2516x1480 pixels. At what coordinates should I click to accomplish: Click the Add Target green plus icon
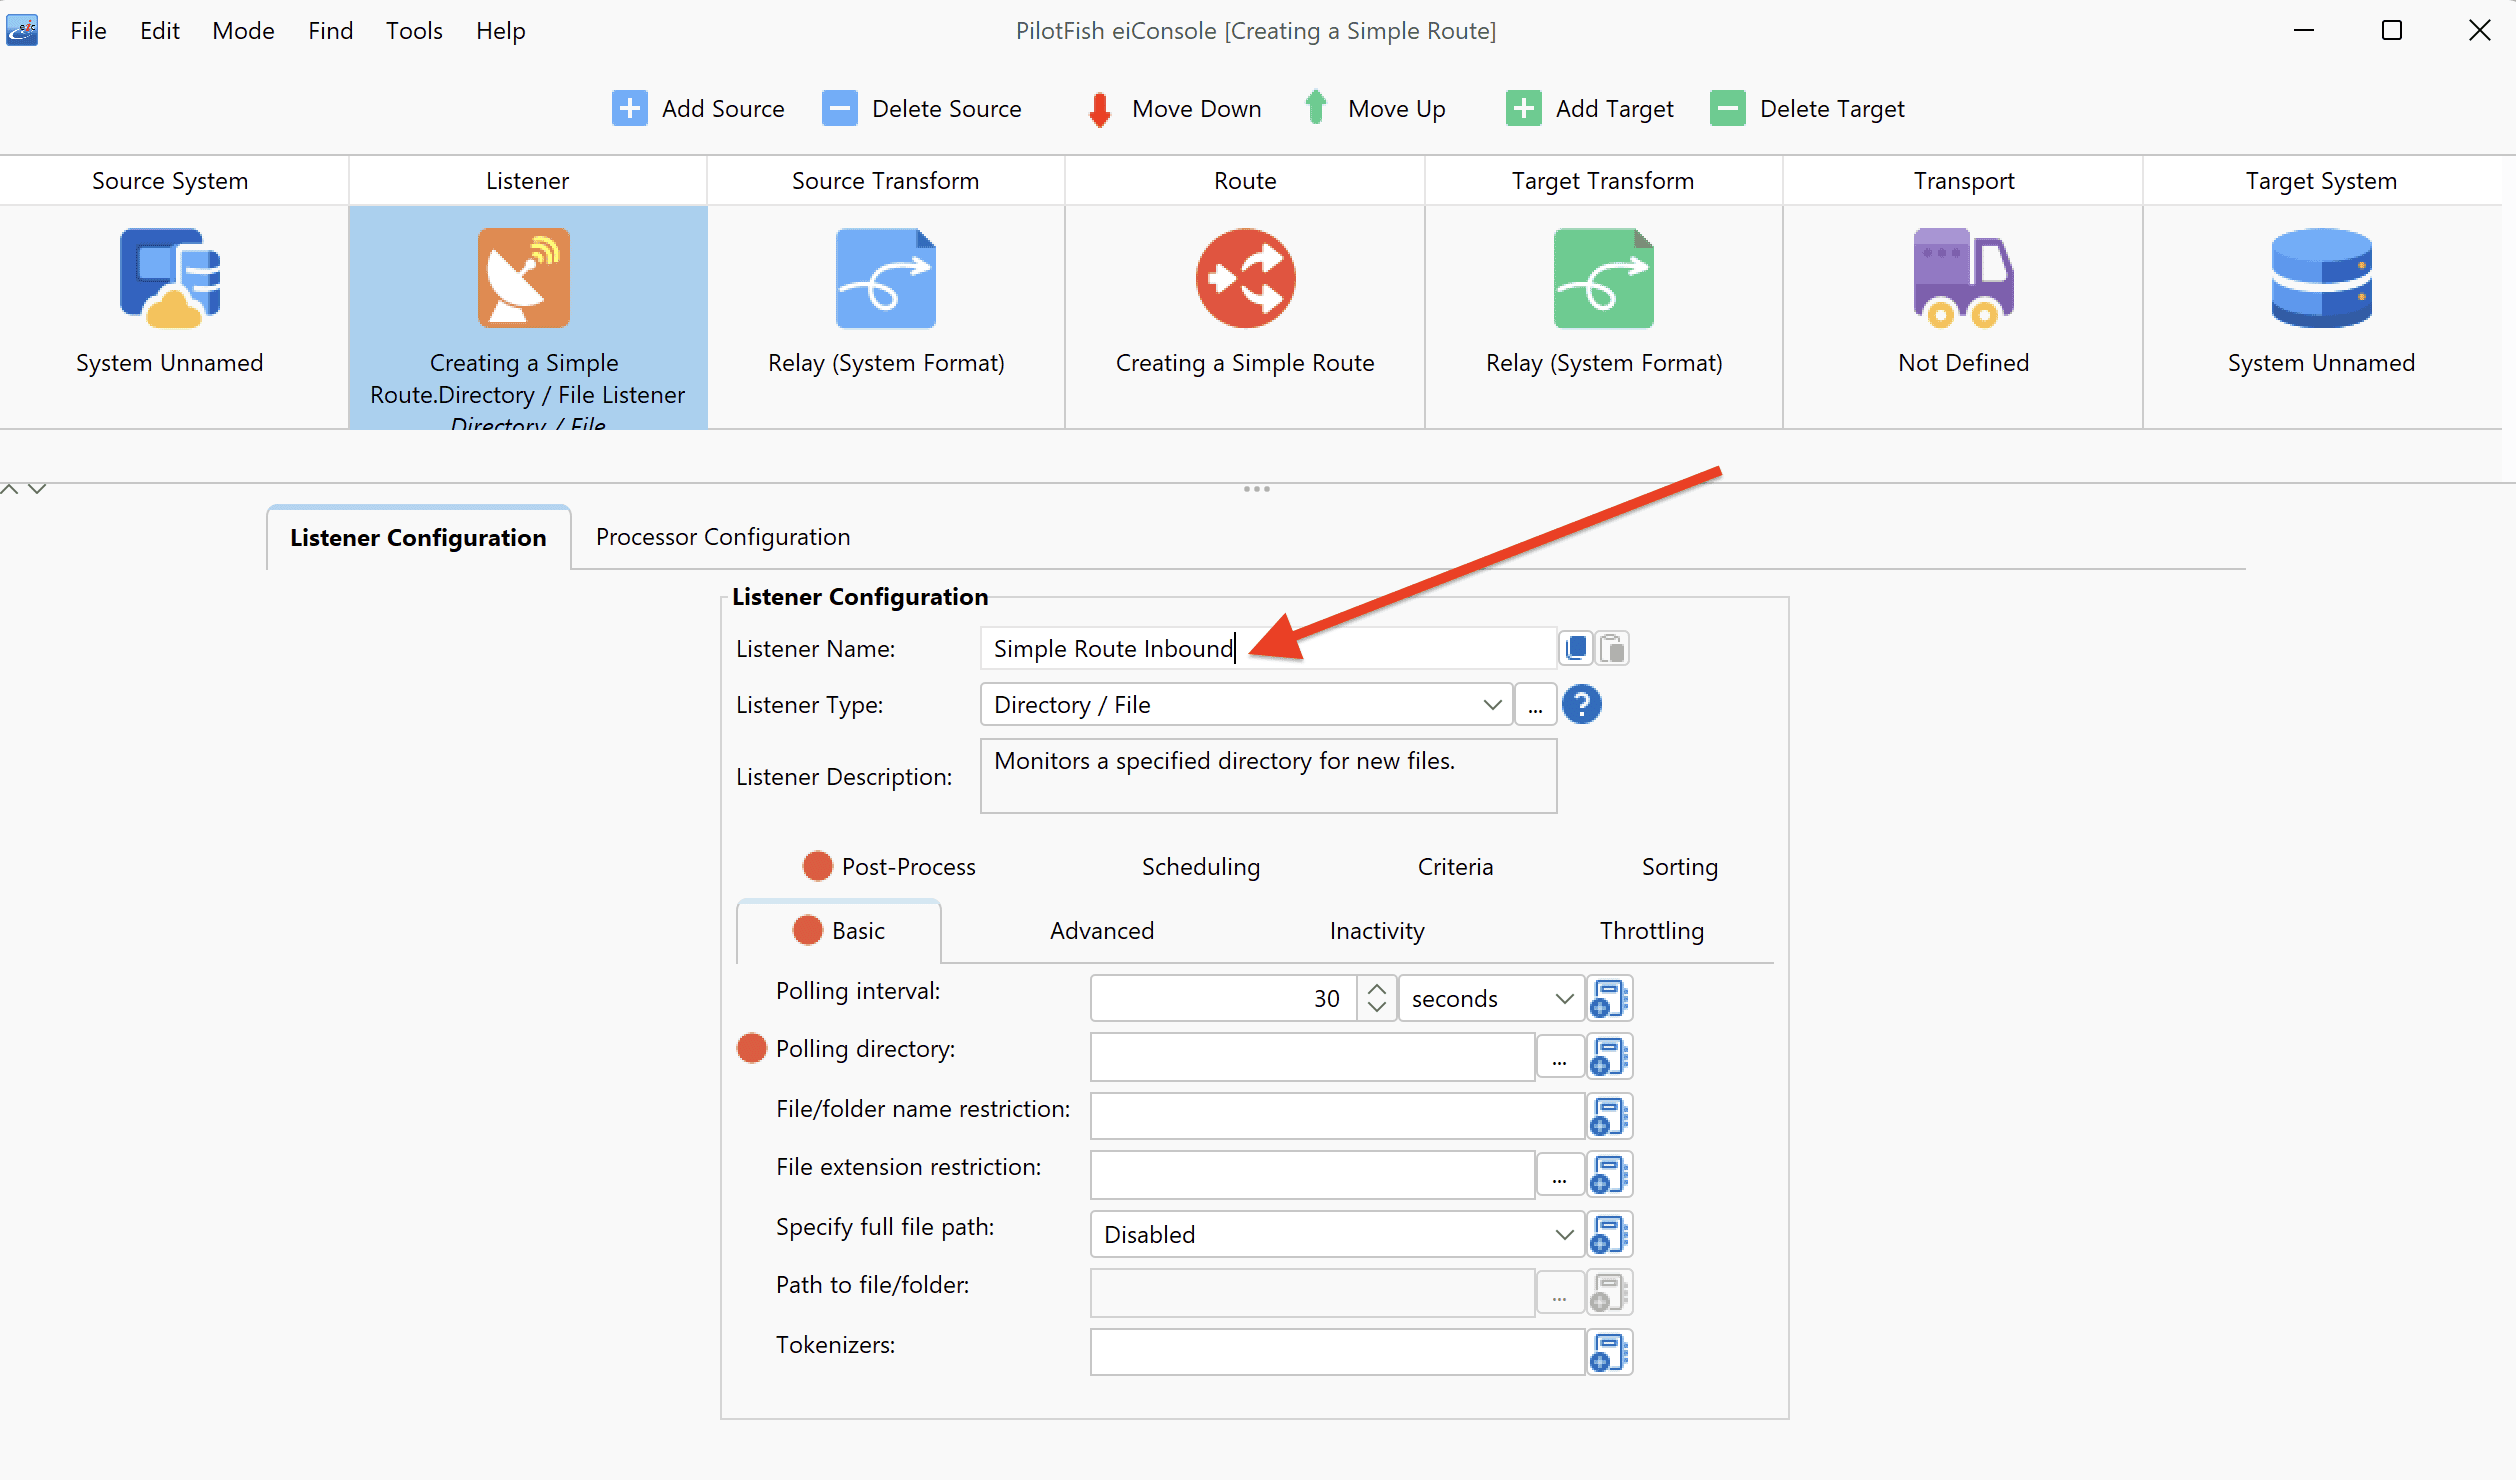tap(1523, 108)
